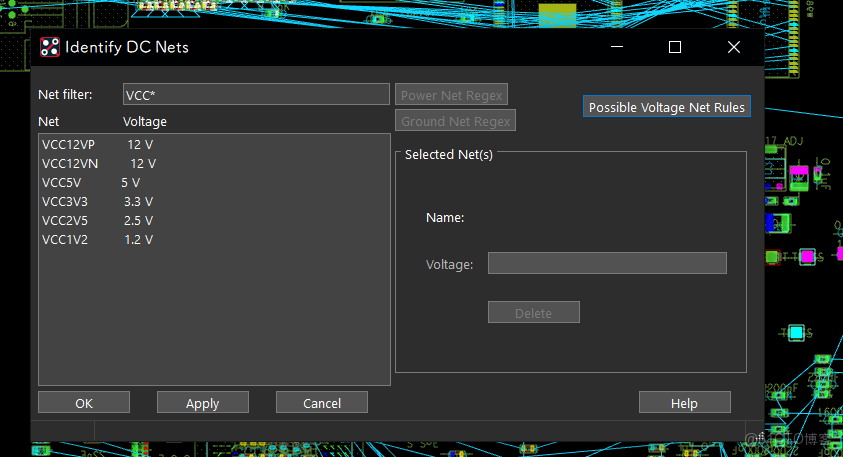The width and height of the screenshot is (843, 457).
Task: Click the 2.5 V voltage value
Action: [x=139, y=220]
